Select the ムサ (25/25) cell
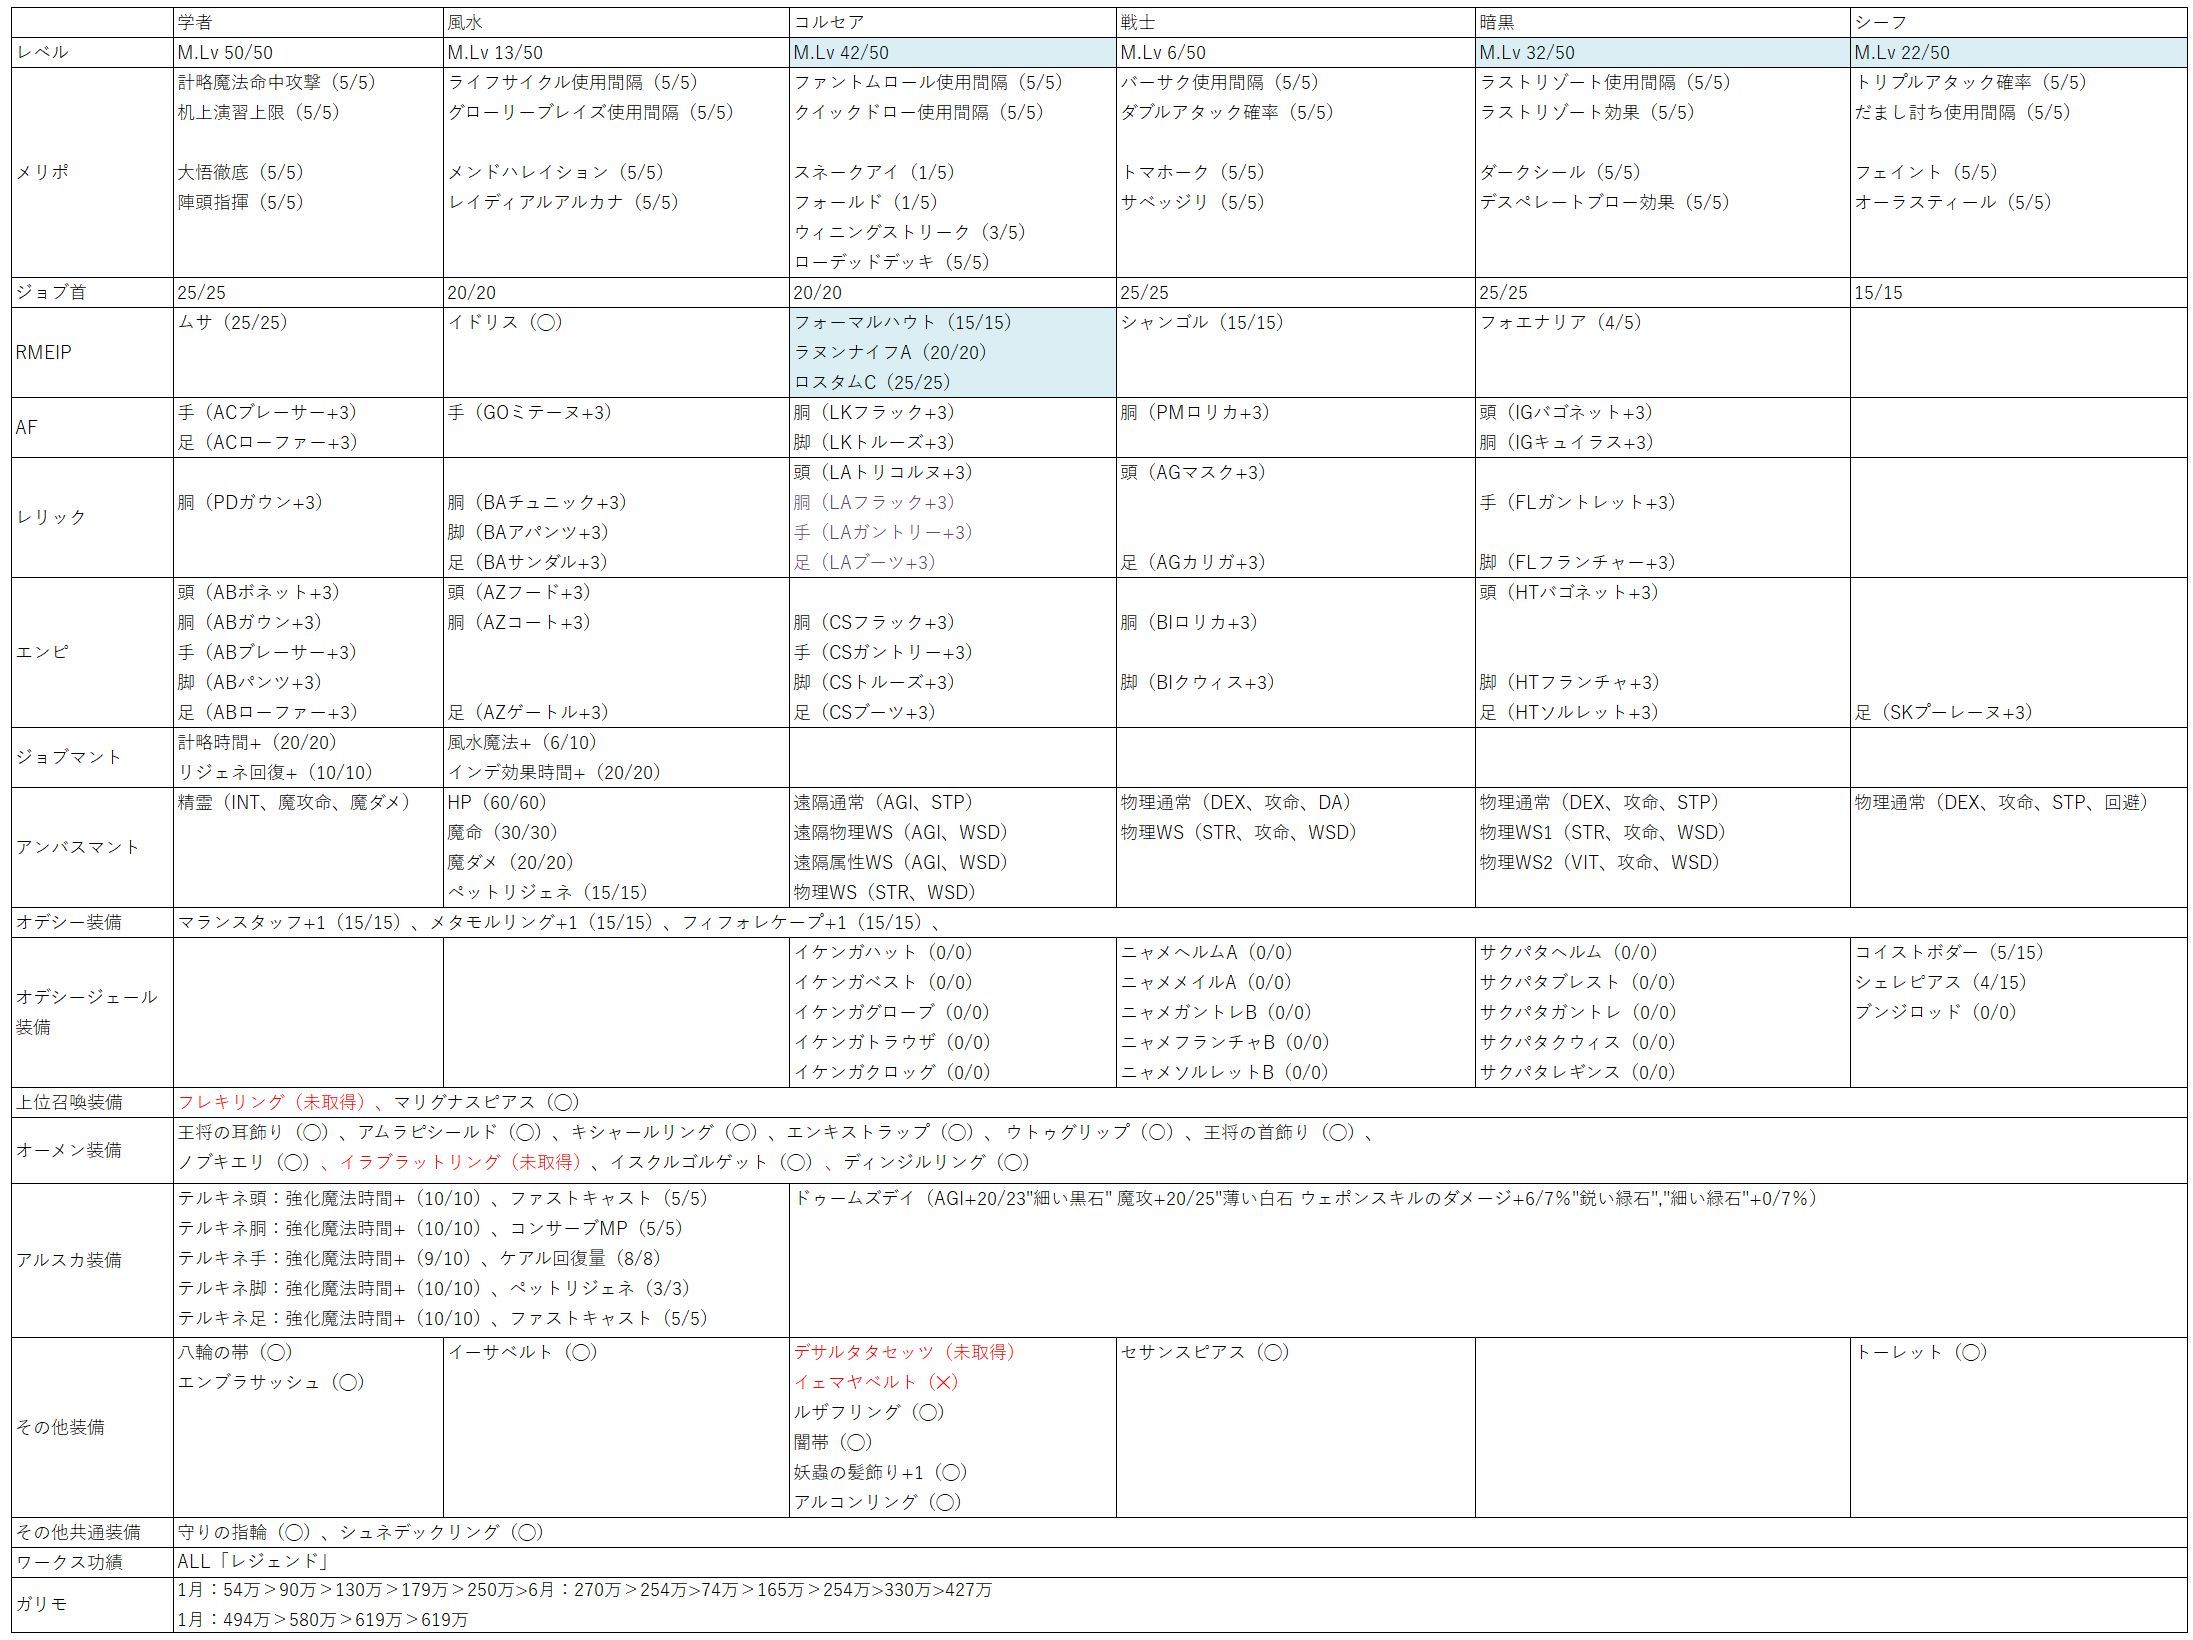2193x1640 pixels. 233,322
